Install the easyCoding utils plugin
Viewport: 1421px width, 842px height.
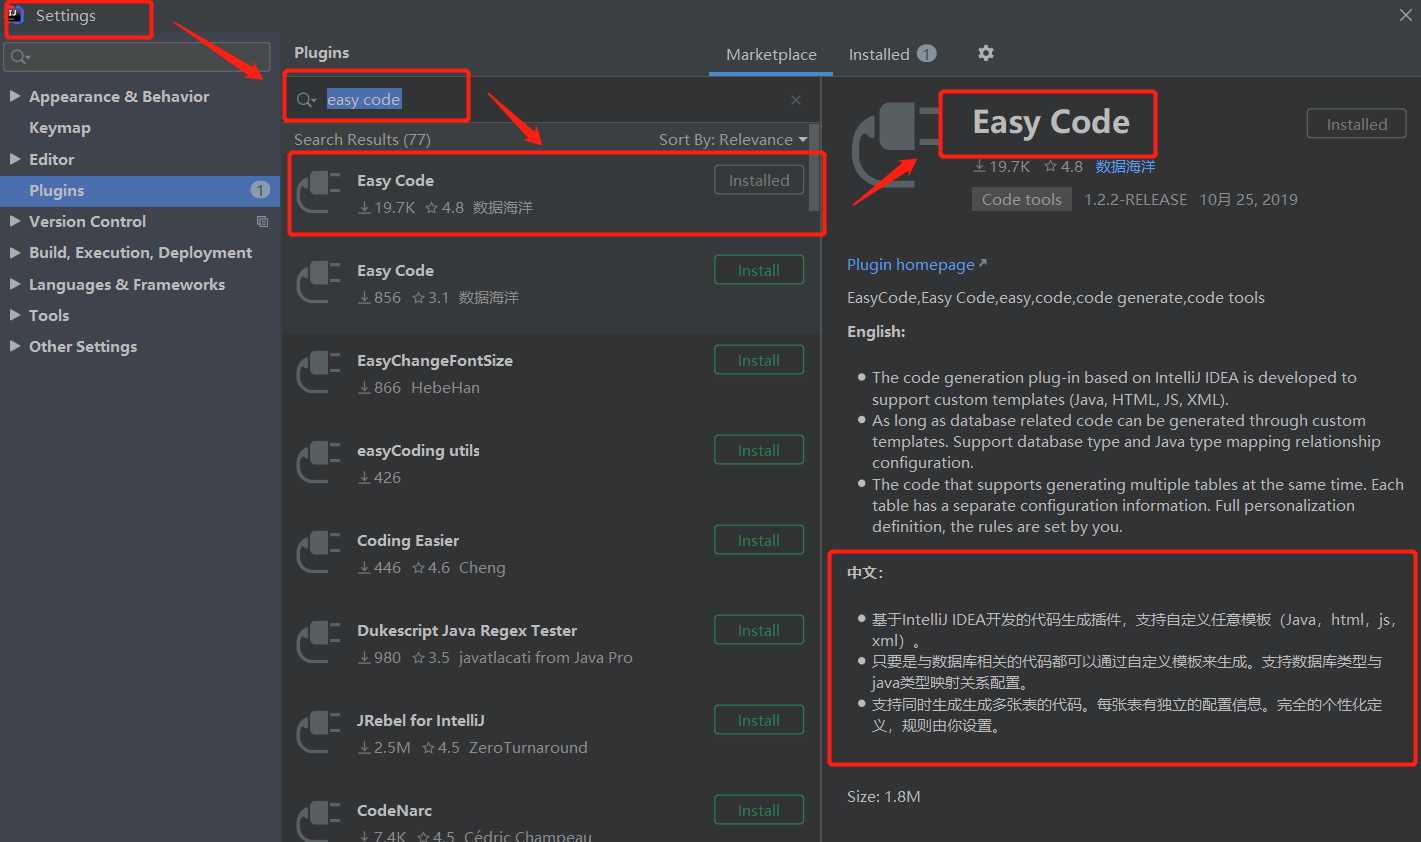pos(759,450)
